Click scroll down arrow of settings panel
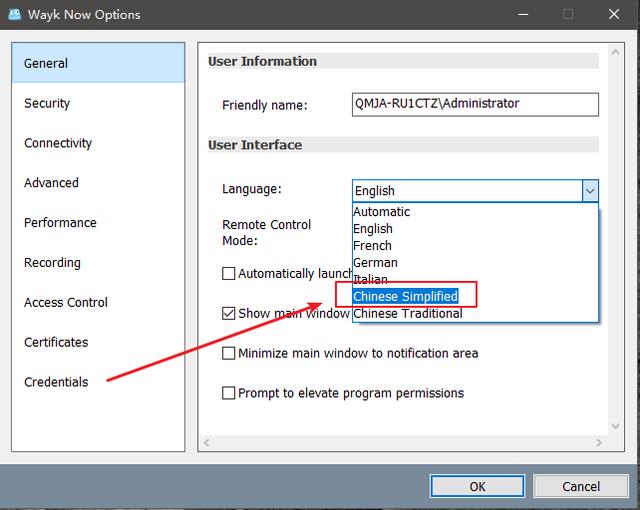This screenshot has height=510, width=640. (616, 426)
